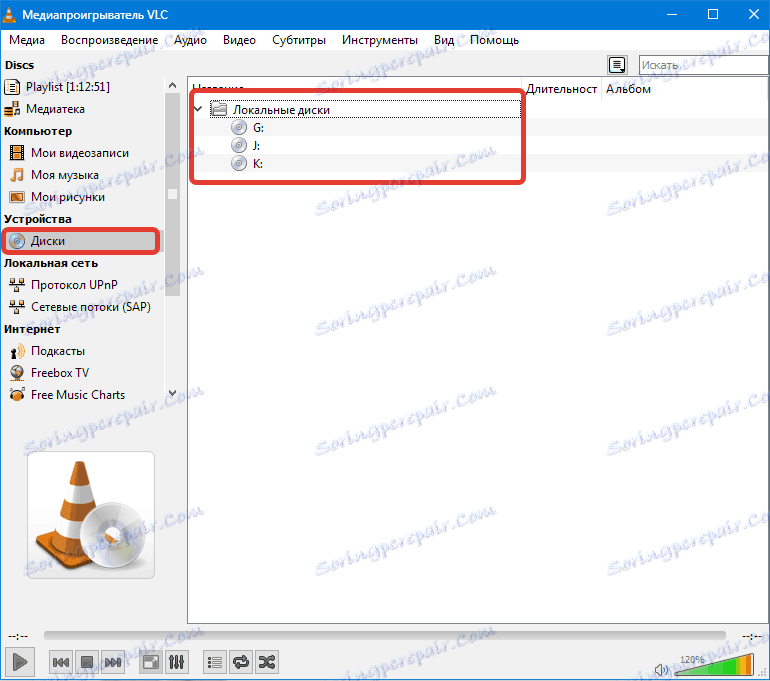770x681 pixels.
Task: Open the Аудио menu
Action: (x=191, y=40)
